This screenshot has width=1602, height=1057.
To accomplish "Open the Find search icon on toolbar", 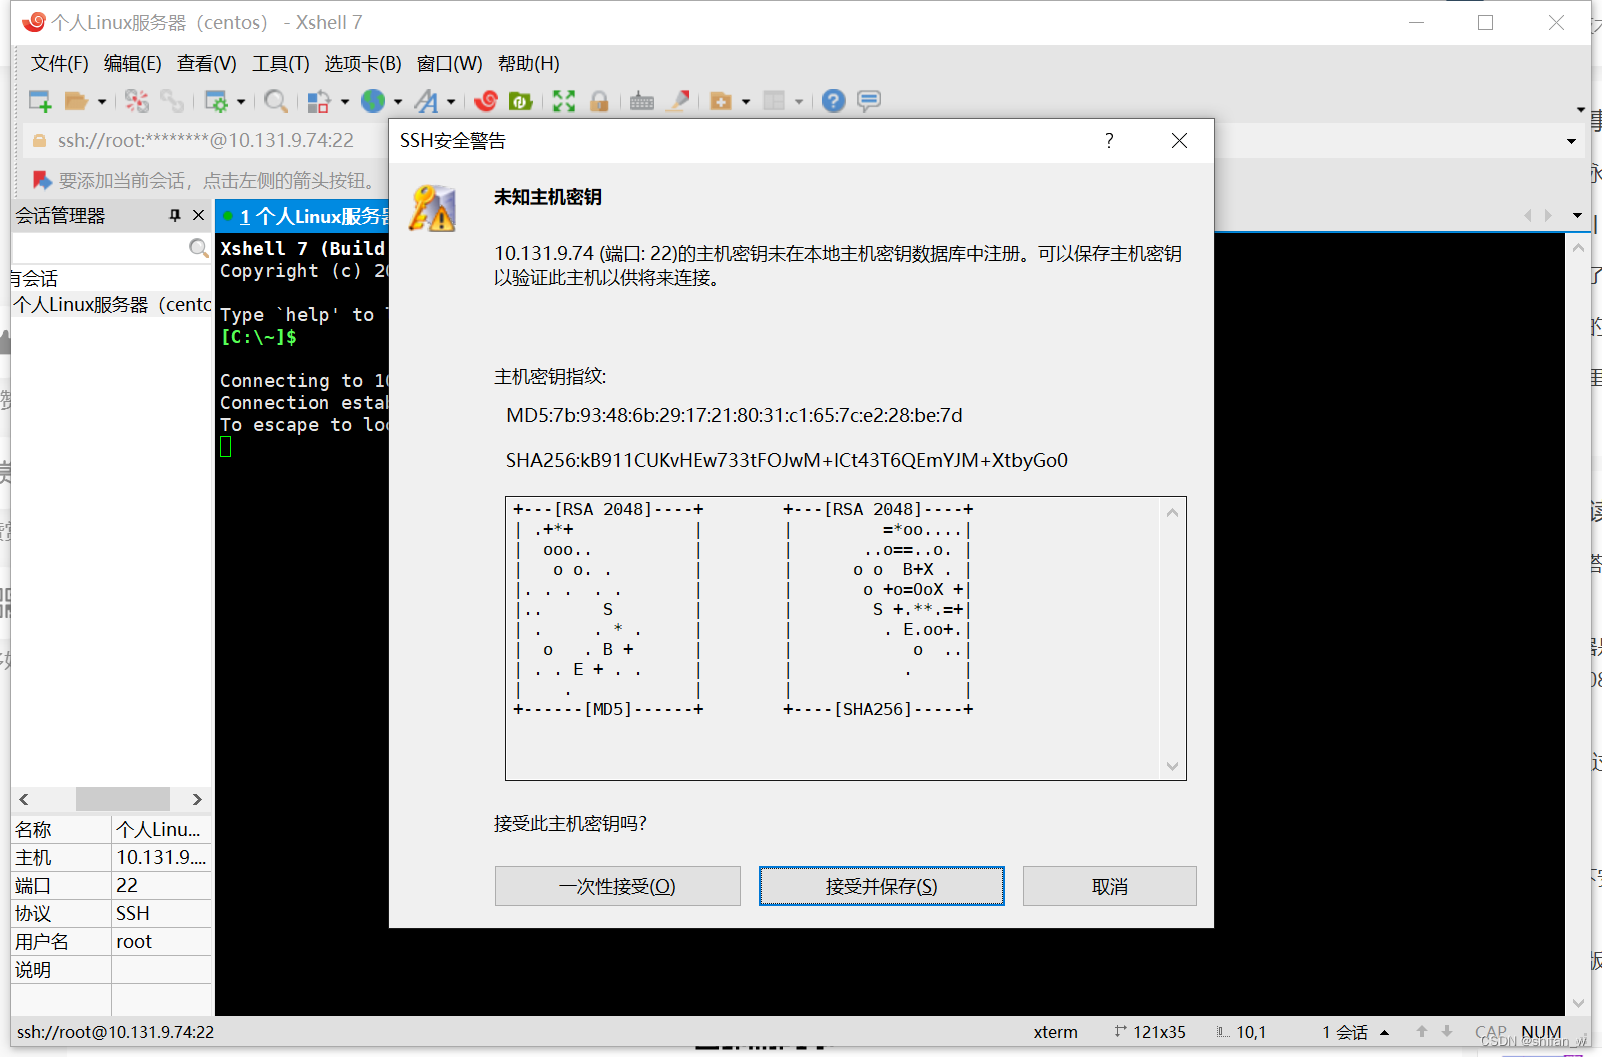I will click(276, 100).
